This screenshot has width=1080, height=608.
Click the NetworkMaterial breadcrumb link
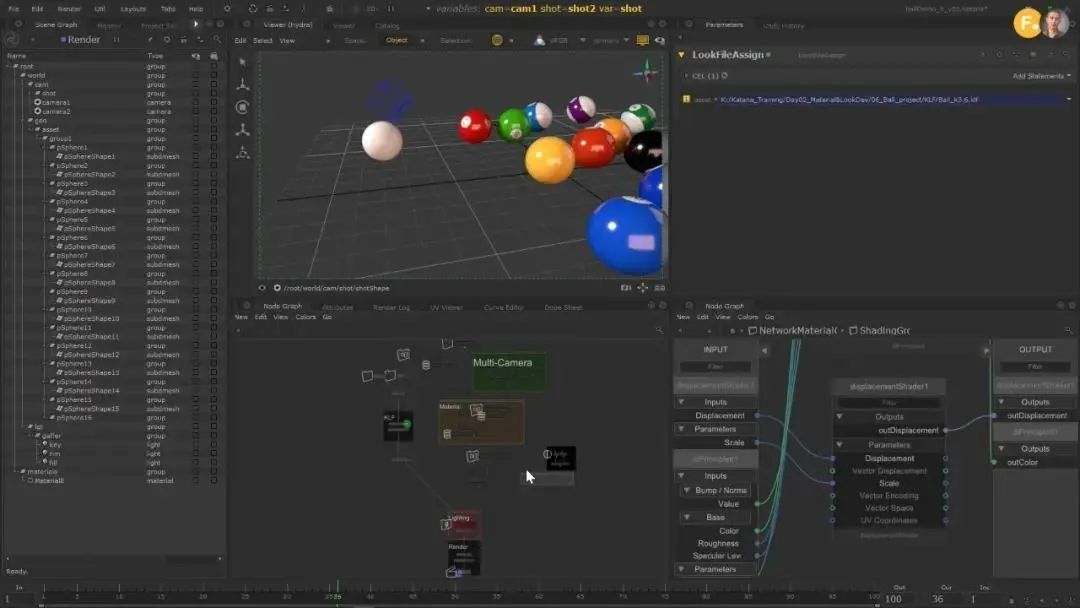(x=797, y=331)
